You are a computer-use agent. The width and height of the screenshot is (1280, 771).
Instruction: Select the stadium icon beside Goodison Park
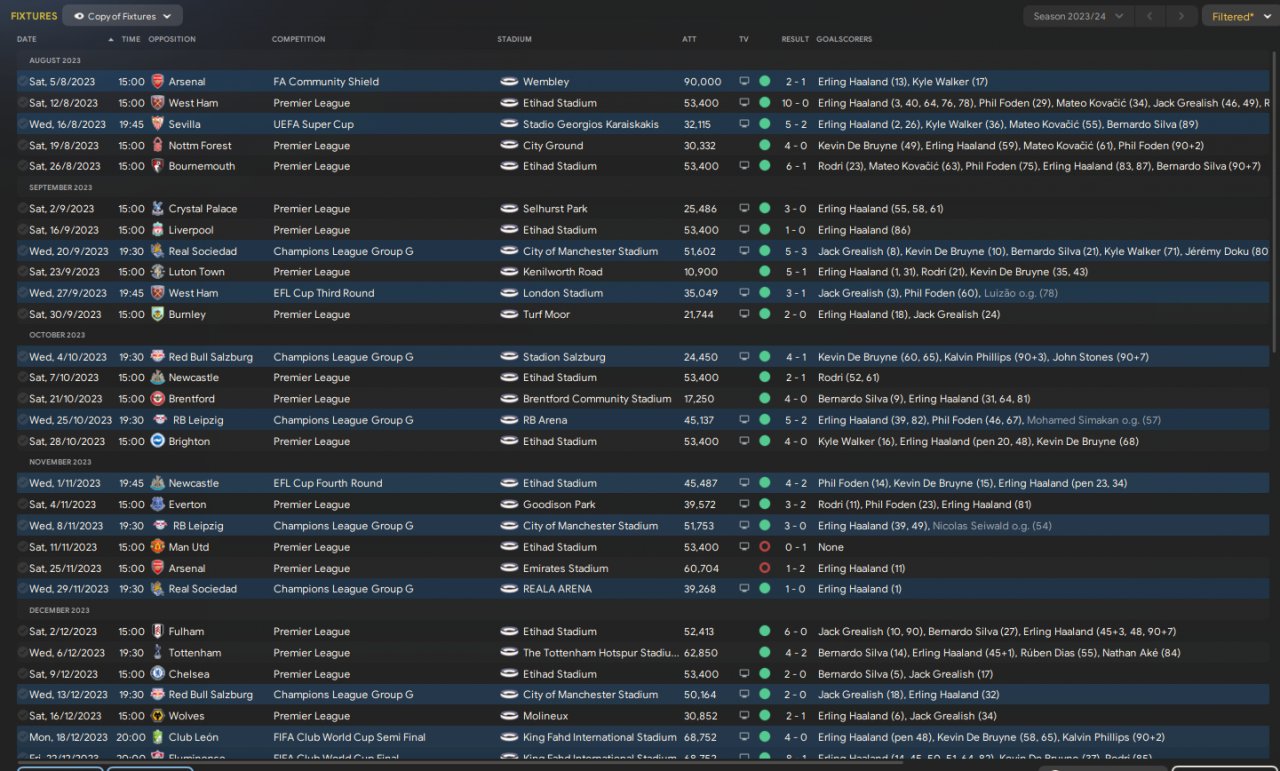[509, 505]
